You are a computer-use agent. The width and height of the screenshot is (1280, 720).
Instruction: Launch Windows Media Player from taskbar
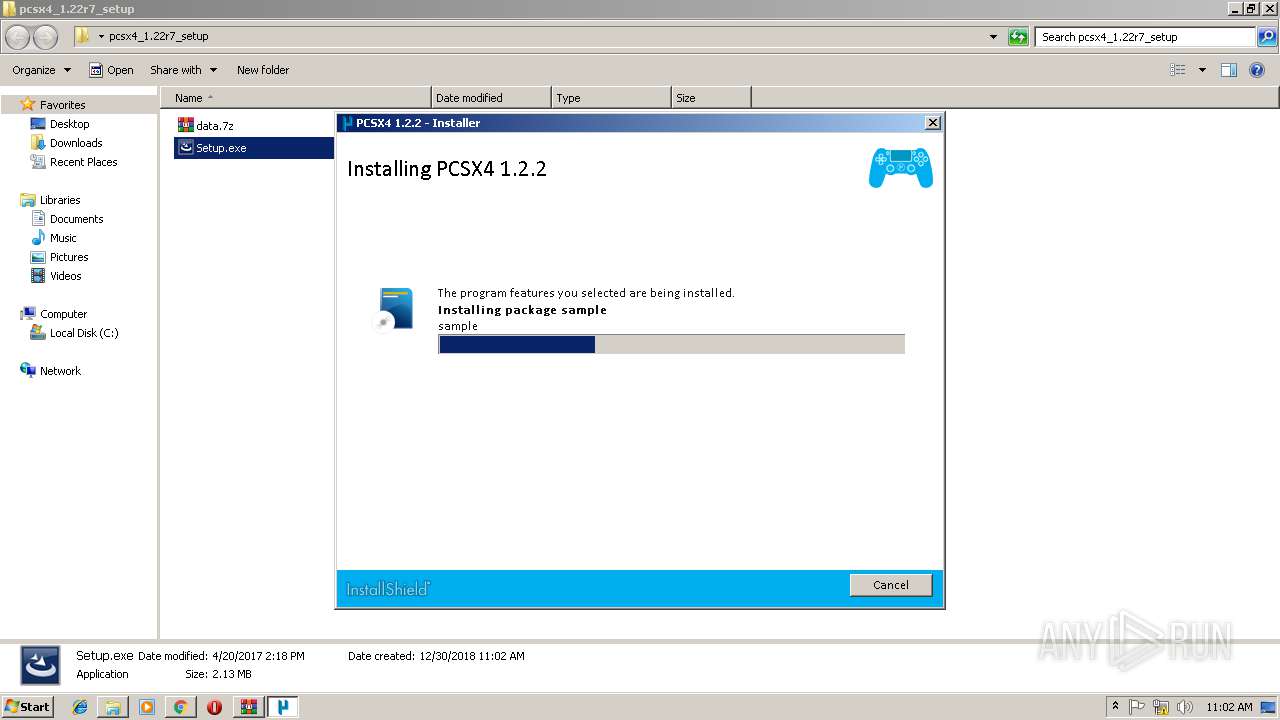click(147, 707)
